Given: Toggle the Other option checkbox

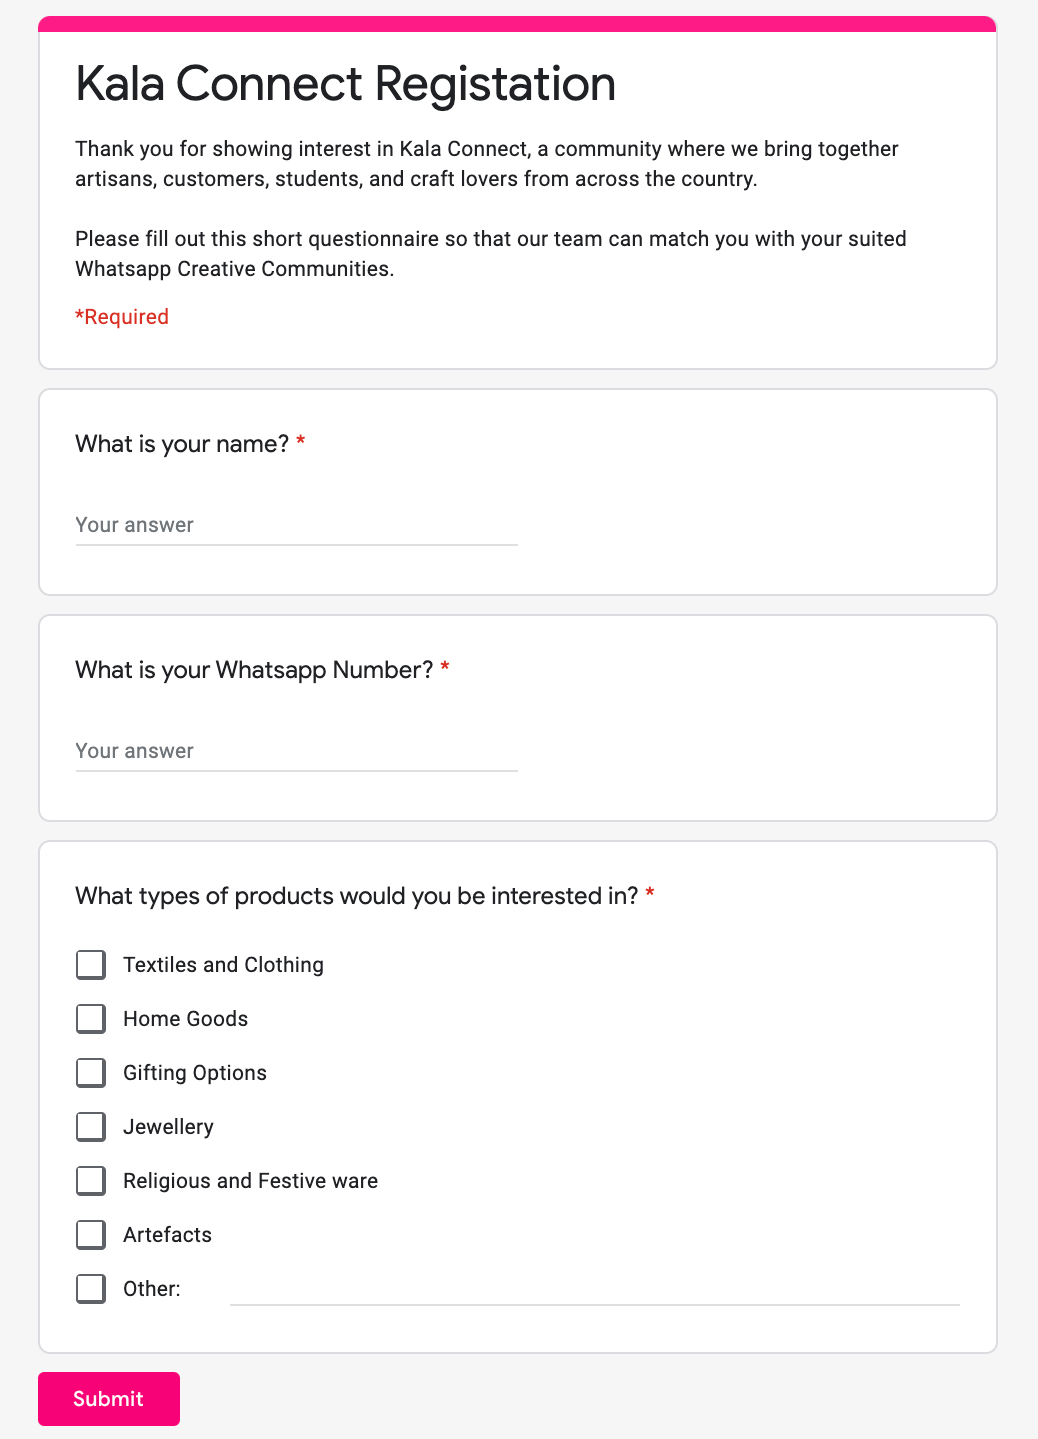Looking at the screenshot, I should (x=91, y=1289).
